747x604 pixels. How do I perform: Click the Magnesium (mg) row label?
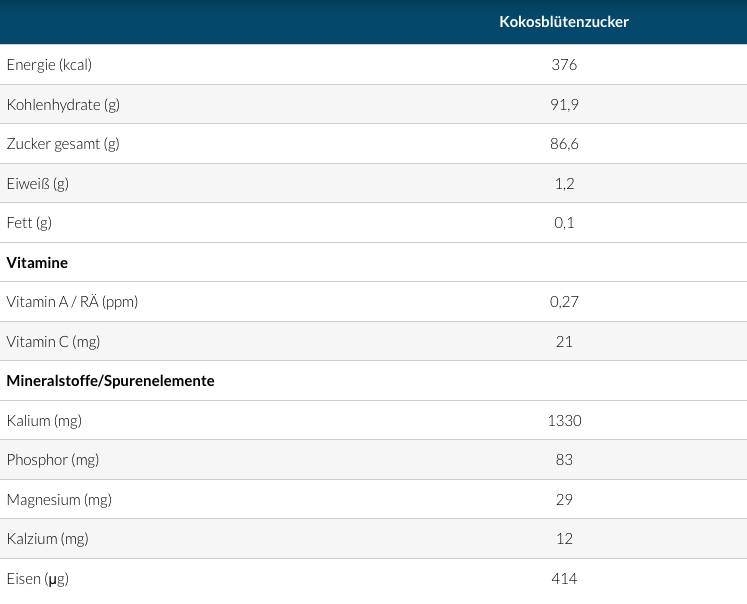pyautogui.click(x=59, y=499)
